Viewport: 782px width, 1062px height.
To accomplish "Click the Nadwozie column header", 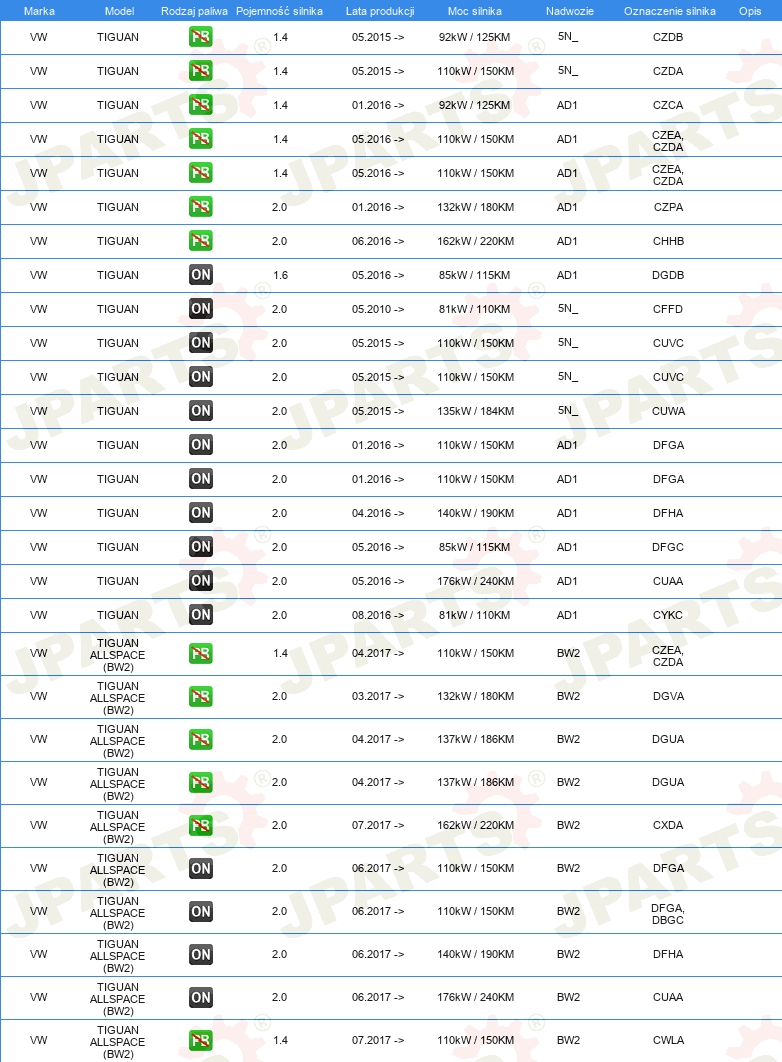I will (x=569, y=11).
